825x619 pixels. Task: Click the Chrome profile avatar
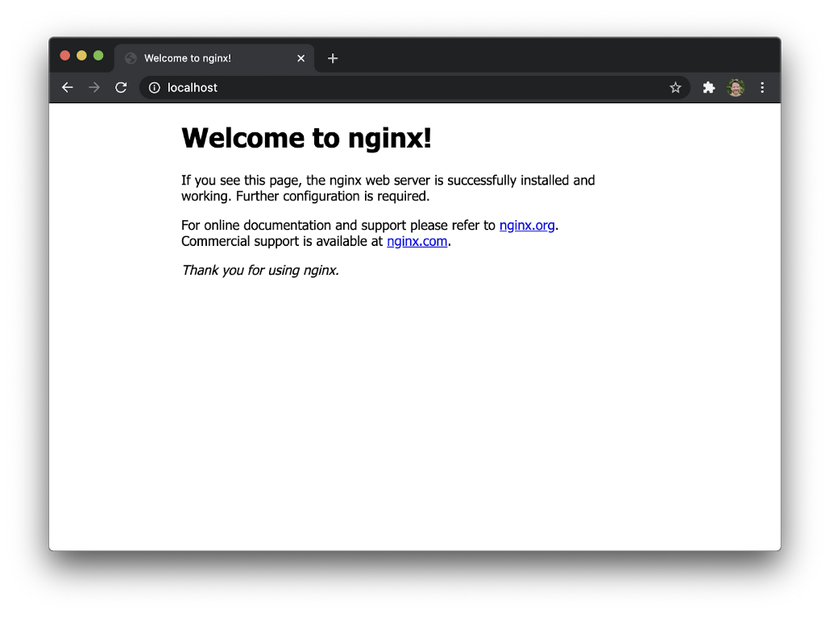pos(735,87)
